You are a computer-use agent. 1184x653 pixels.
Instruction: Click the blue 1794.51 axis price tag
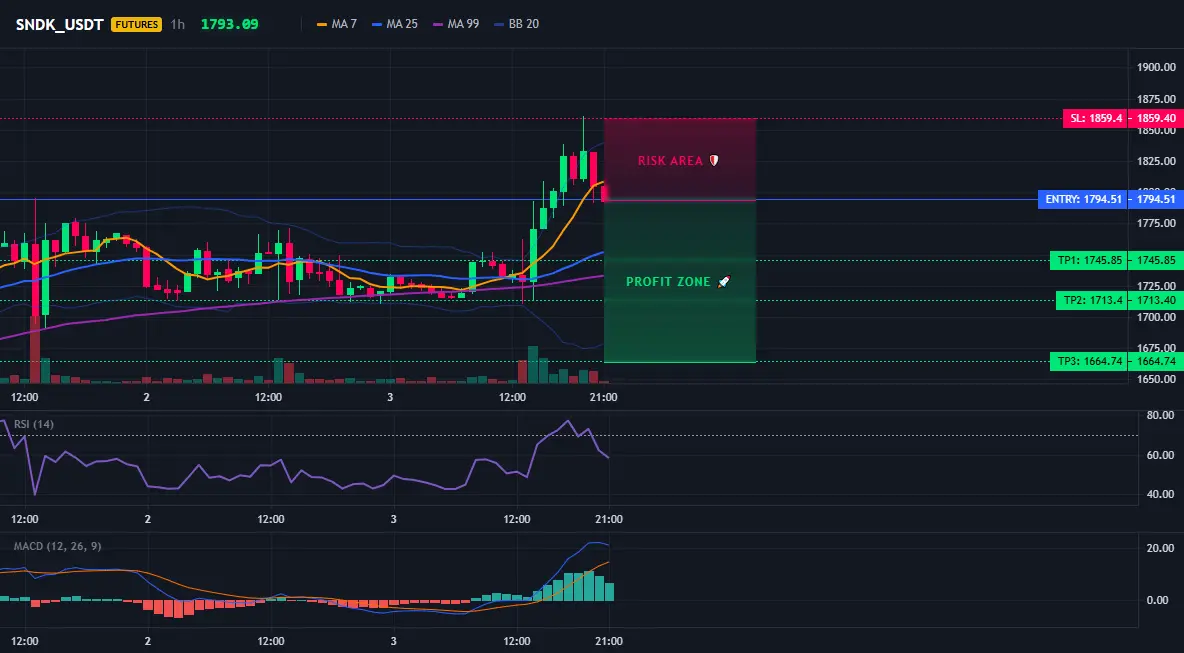pyautogui.click(x=1157, y=200)
